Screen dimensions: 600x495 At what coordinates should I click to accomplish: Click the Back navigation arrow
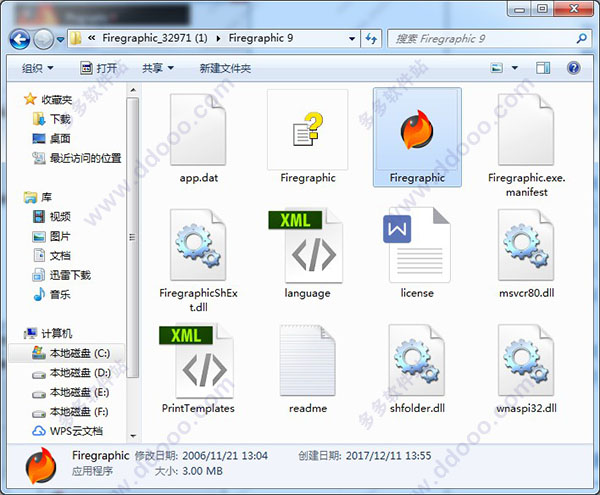click(20, 39)
